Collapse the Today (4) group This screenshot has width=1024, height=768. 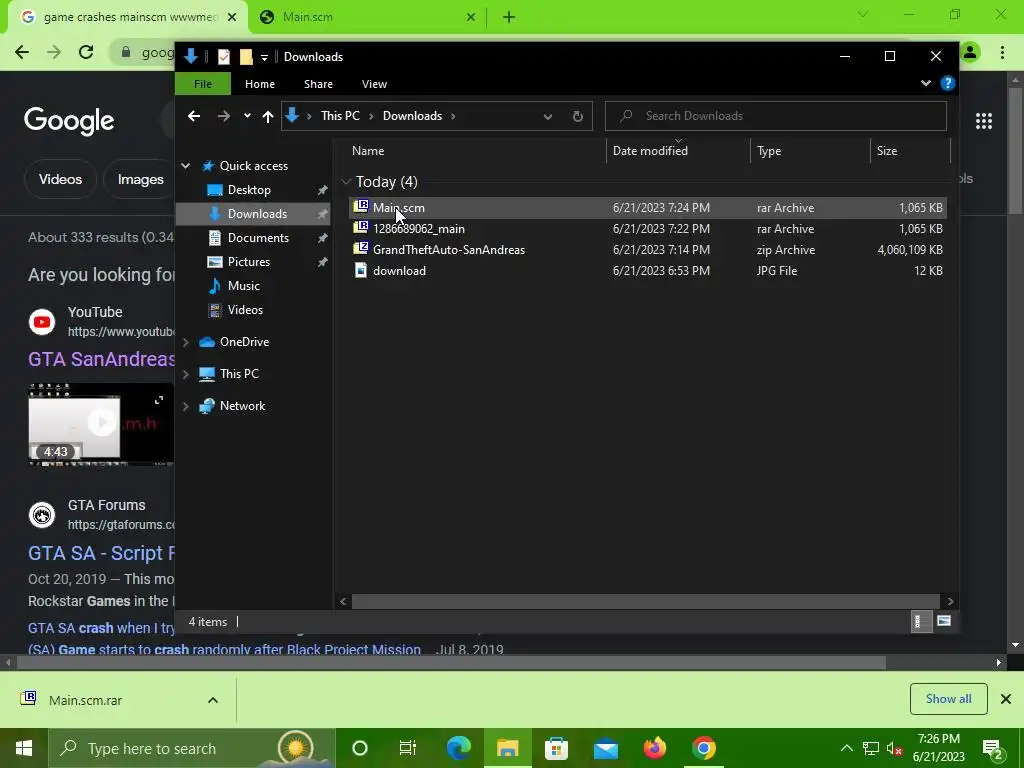(347, 182)
